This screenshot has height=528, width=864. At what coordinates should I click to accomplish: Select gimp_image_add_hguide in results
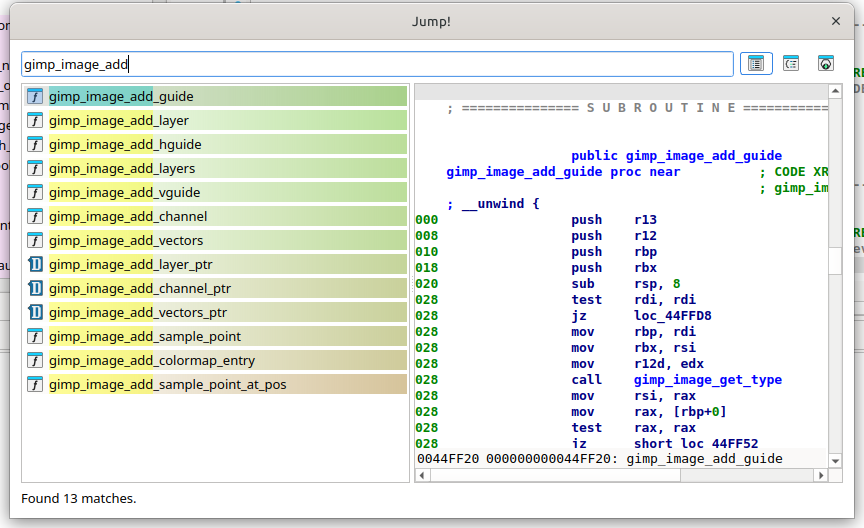[x=216, y=144]
